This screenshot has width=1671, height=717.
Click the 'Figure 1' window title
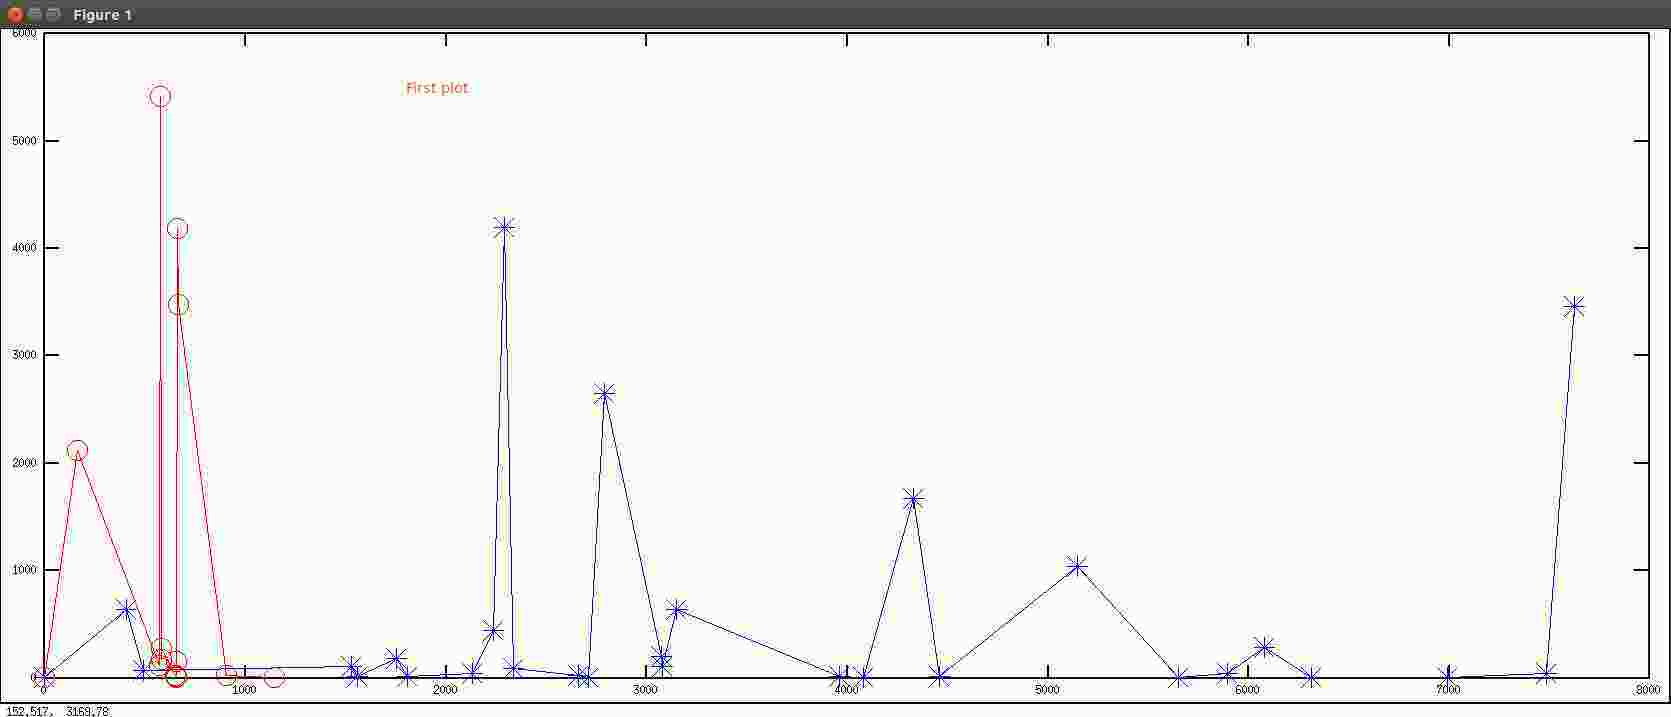point(102,15)
